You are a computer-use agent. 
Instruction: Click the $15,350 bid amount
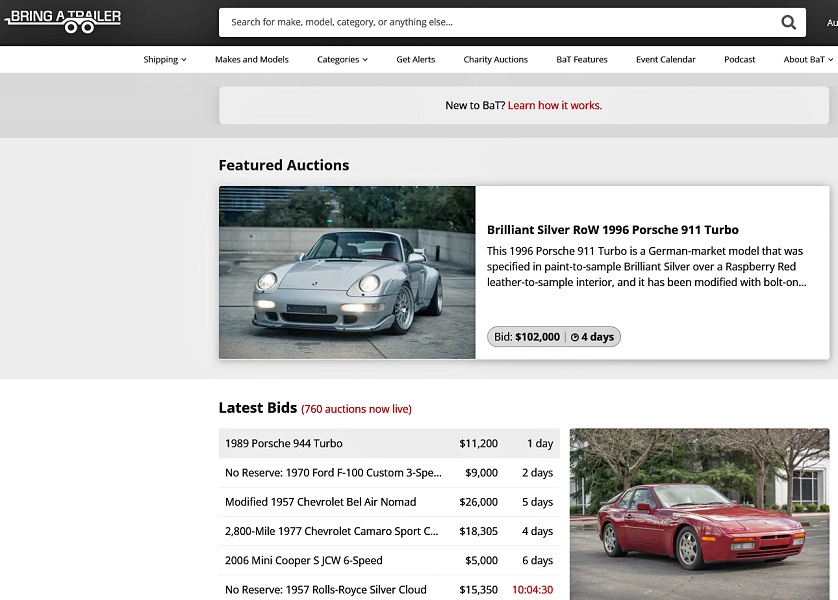pyautogui.click(x=478, y=590)
